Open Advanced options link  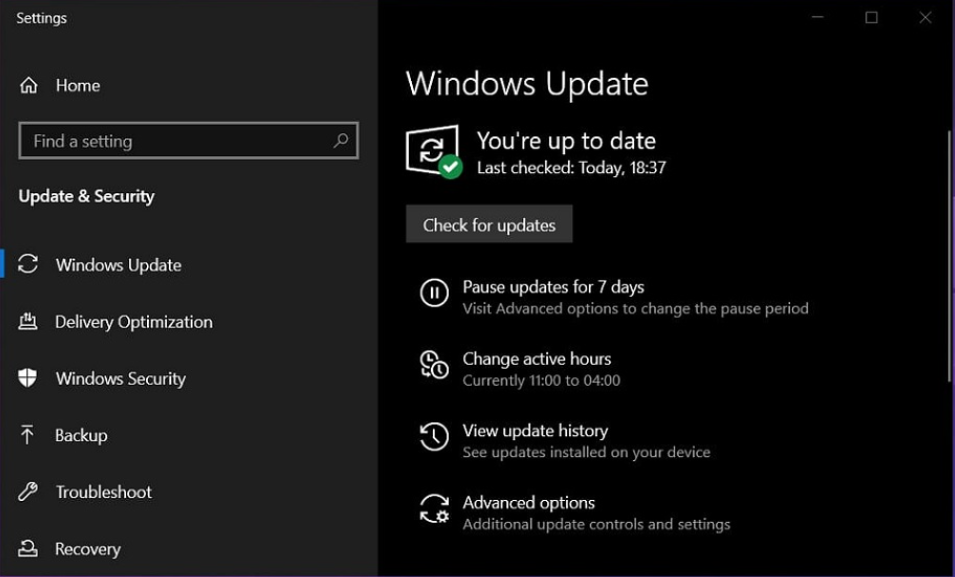(x=529, y=503)
